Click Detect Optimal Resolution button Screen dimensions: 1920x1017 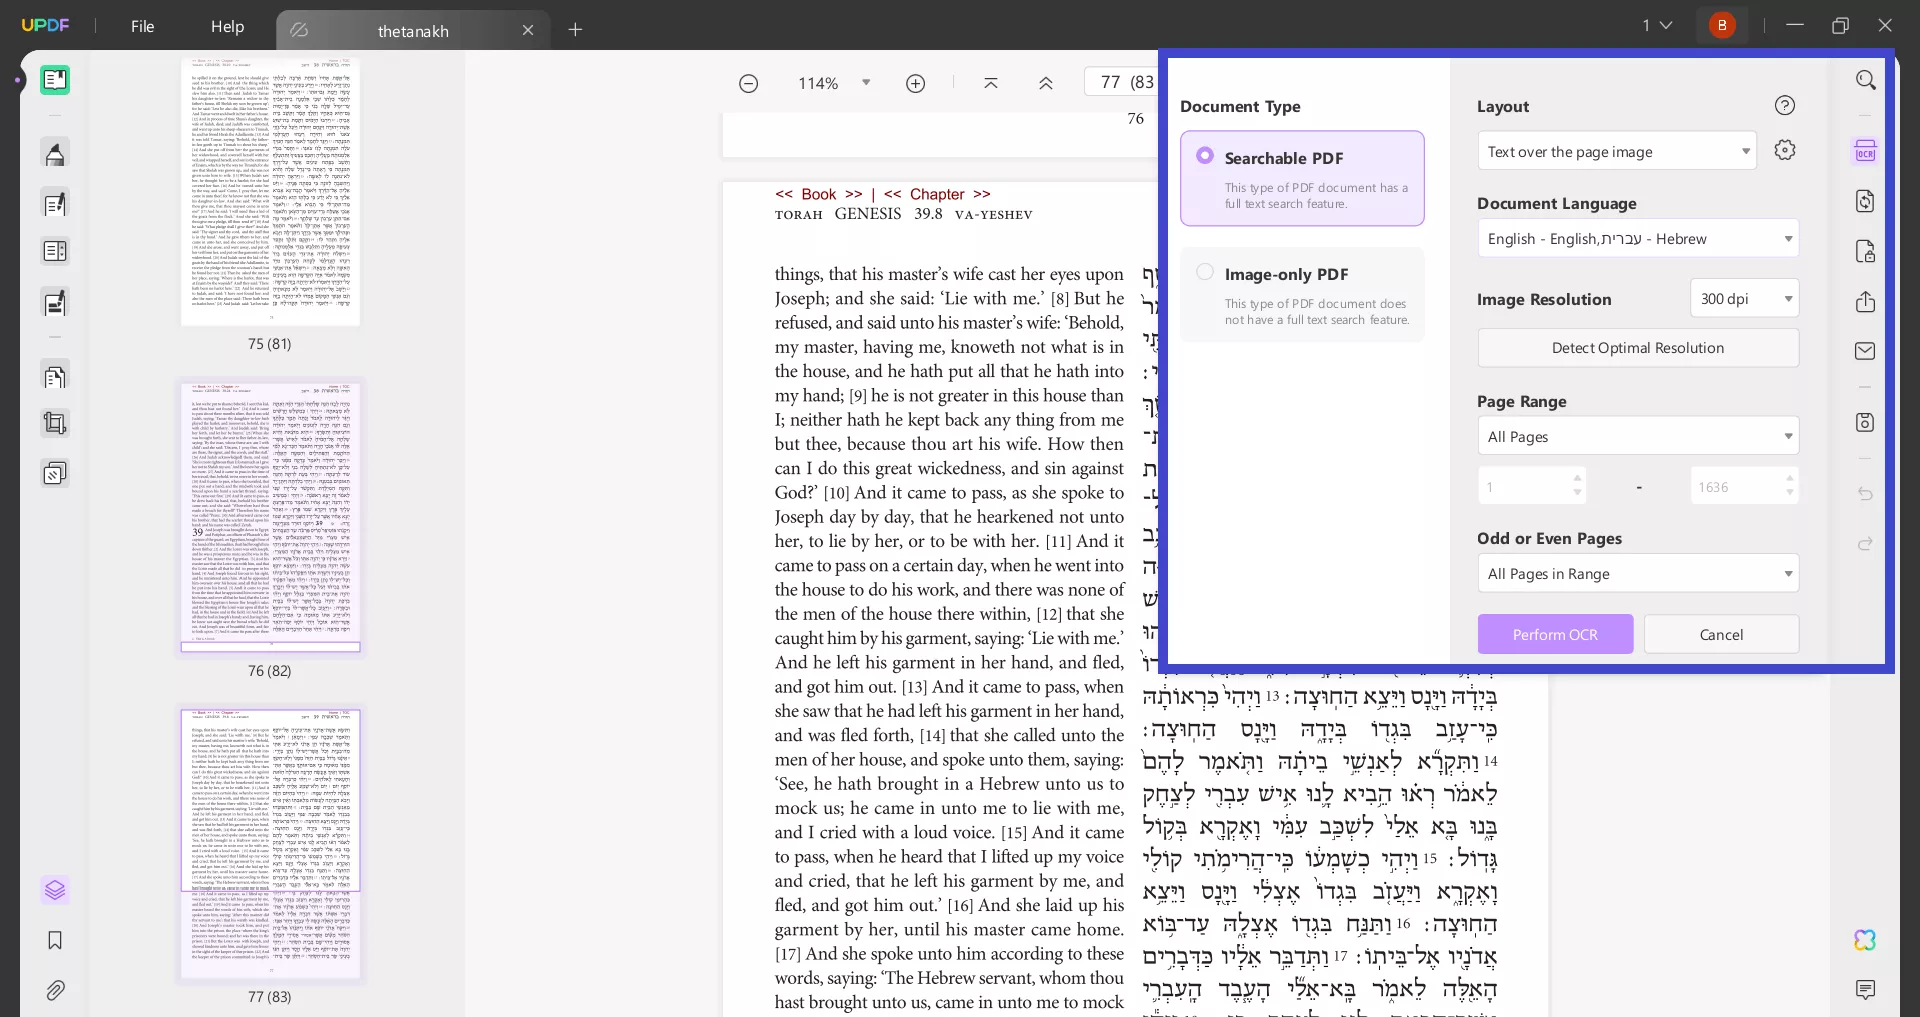click(x=1638, y=348)
